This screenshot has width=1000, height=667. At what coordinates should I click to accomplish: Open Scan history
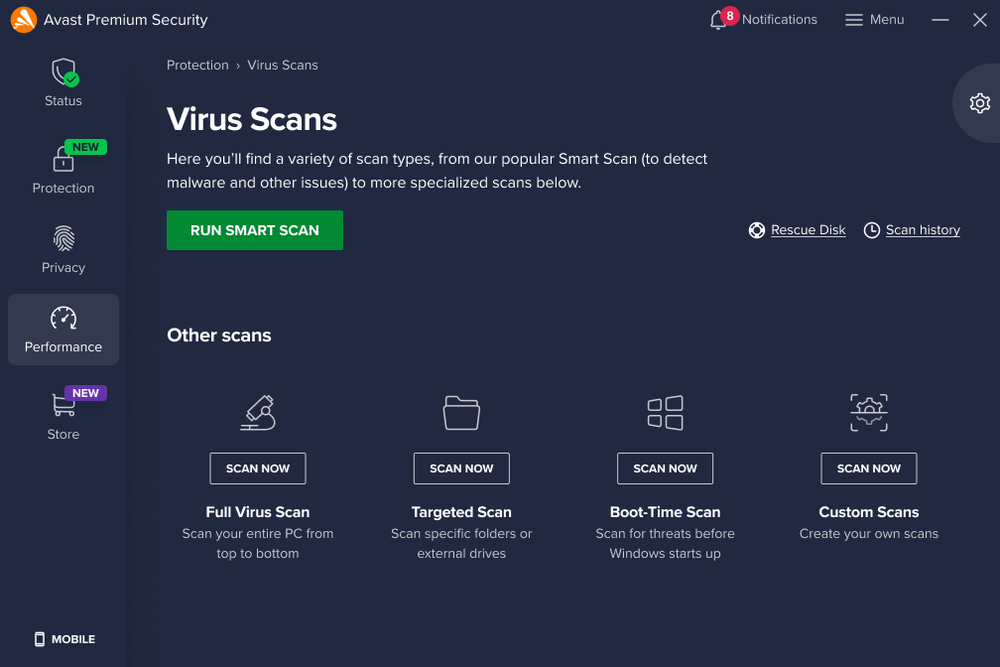(x=921, y=229)
